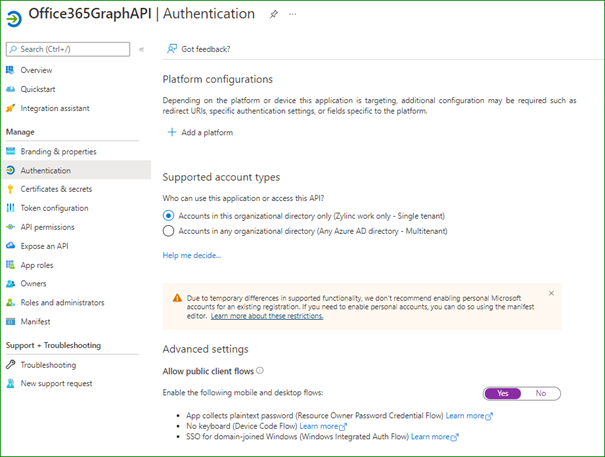Select multitenant accounts radio option
This screenshot has height=457, width=605.
(168, 231)
